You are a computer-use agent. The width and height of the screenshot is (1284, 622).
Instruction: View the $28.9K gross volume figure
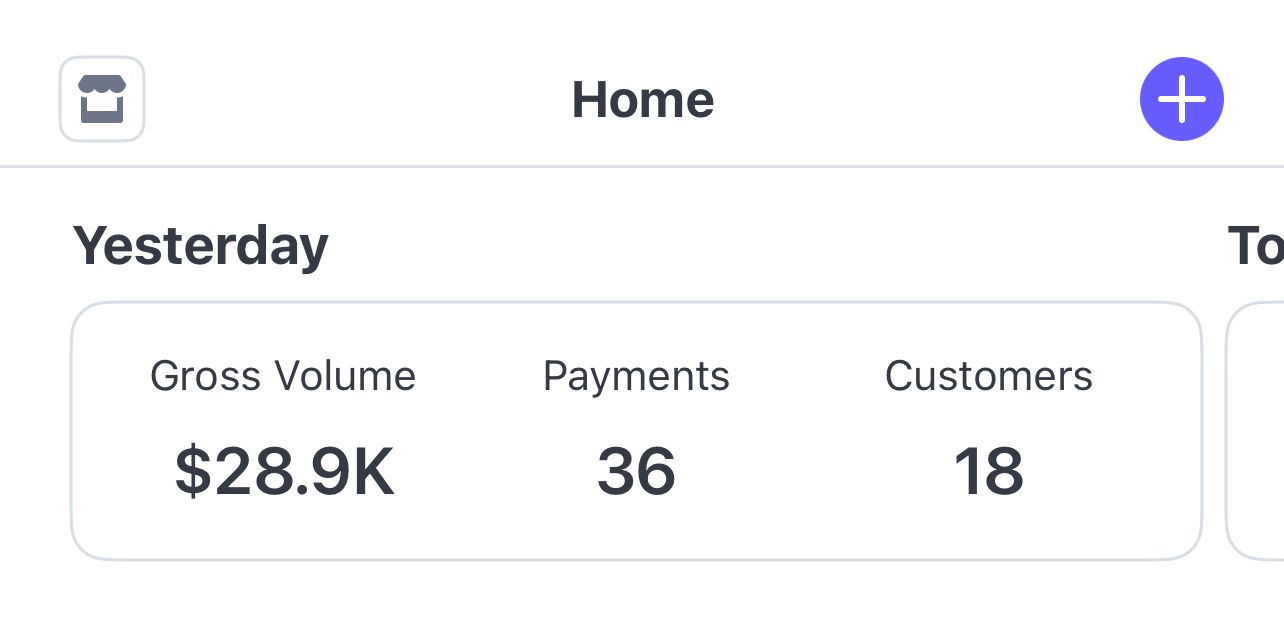tap(285, 471)
